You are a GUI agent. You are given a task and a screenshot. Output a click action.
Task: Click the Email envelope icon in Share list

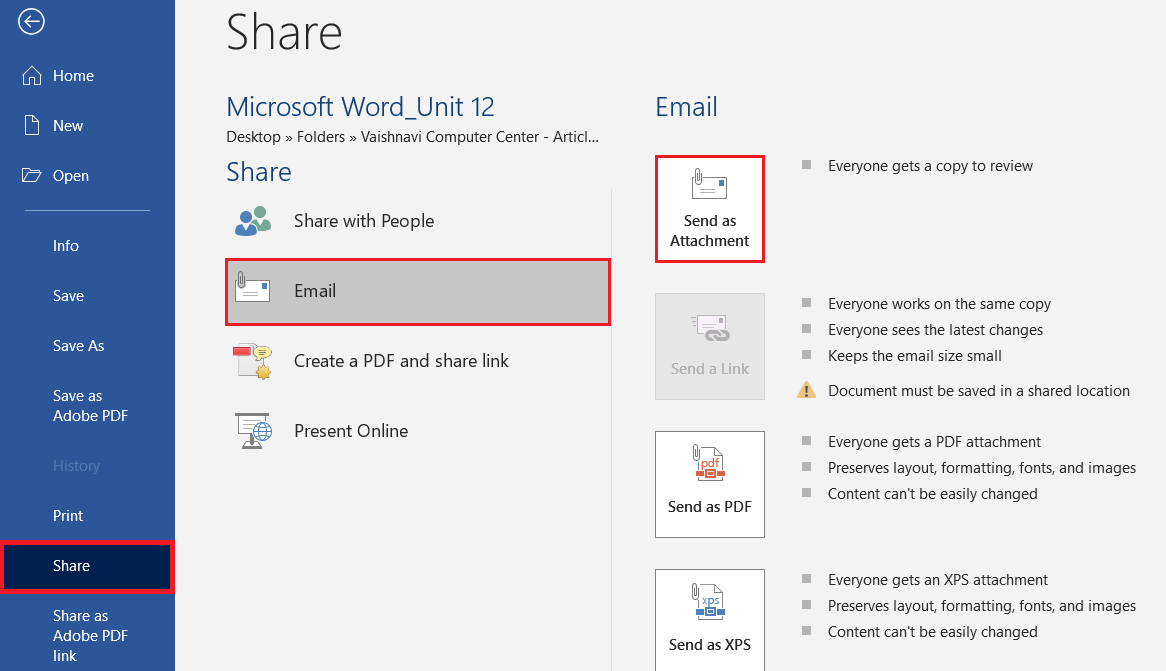coord(252,287)
